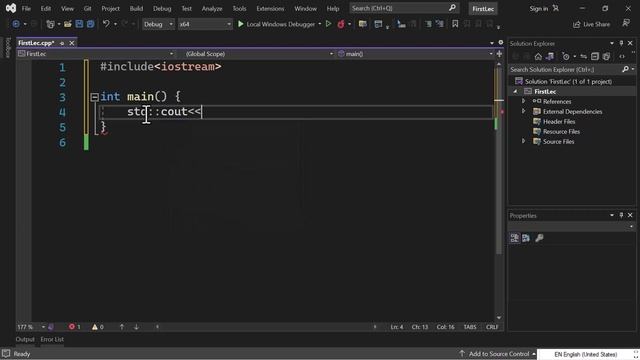640x360 pixels.
Task: Collapse the FirstLec project node
Action: coord(515,91)
